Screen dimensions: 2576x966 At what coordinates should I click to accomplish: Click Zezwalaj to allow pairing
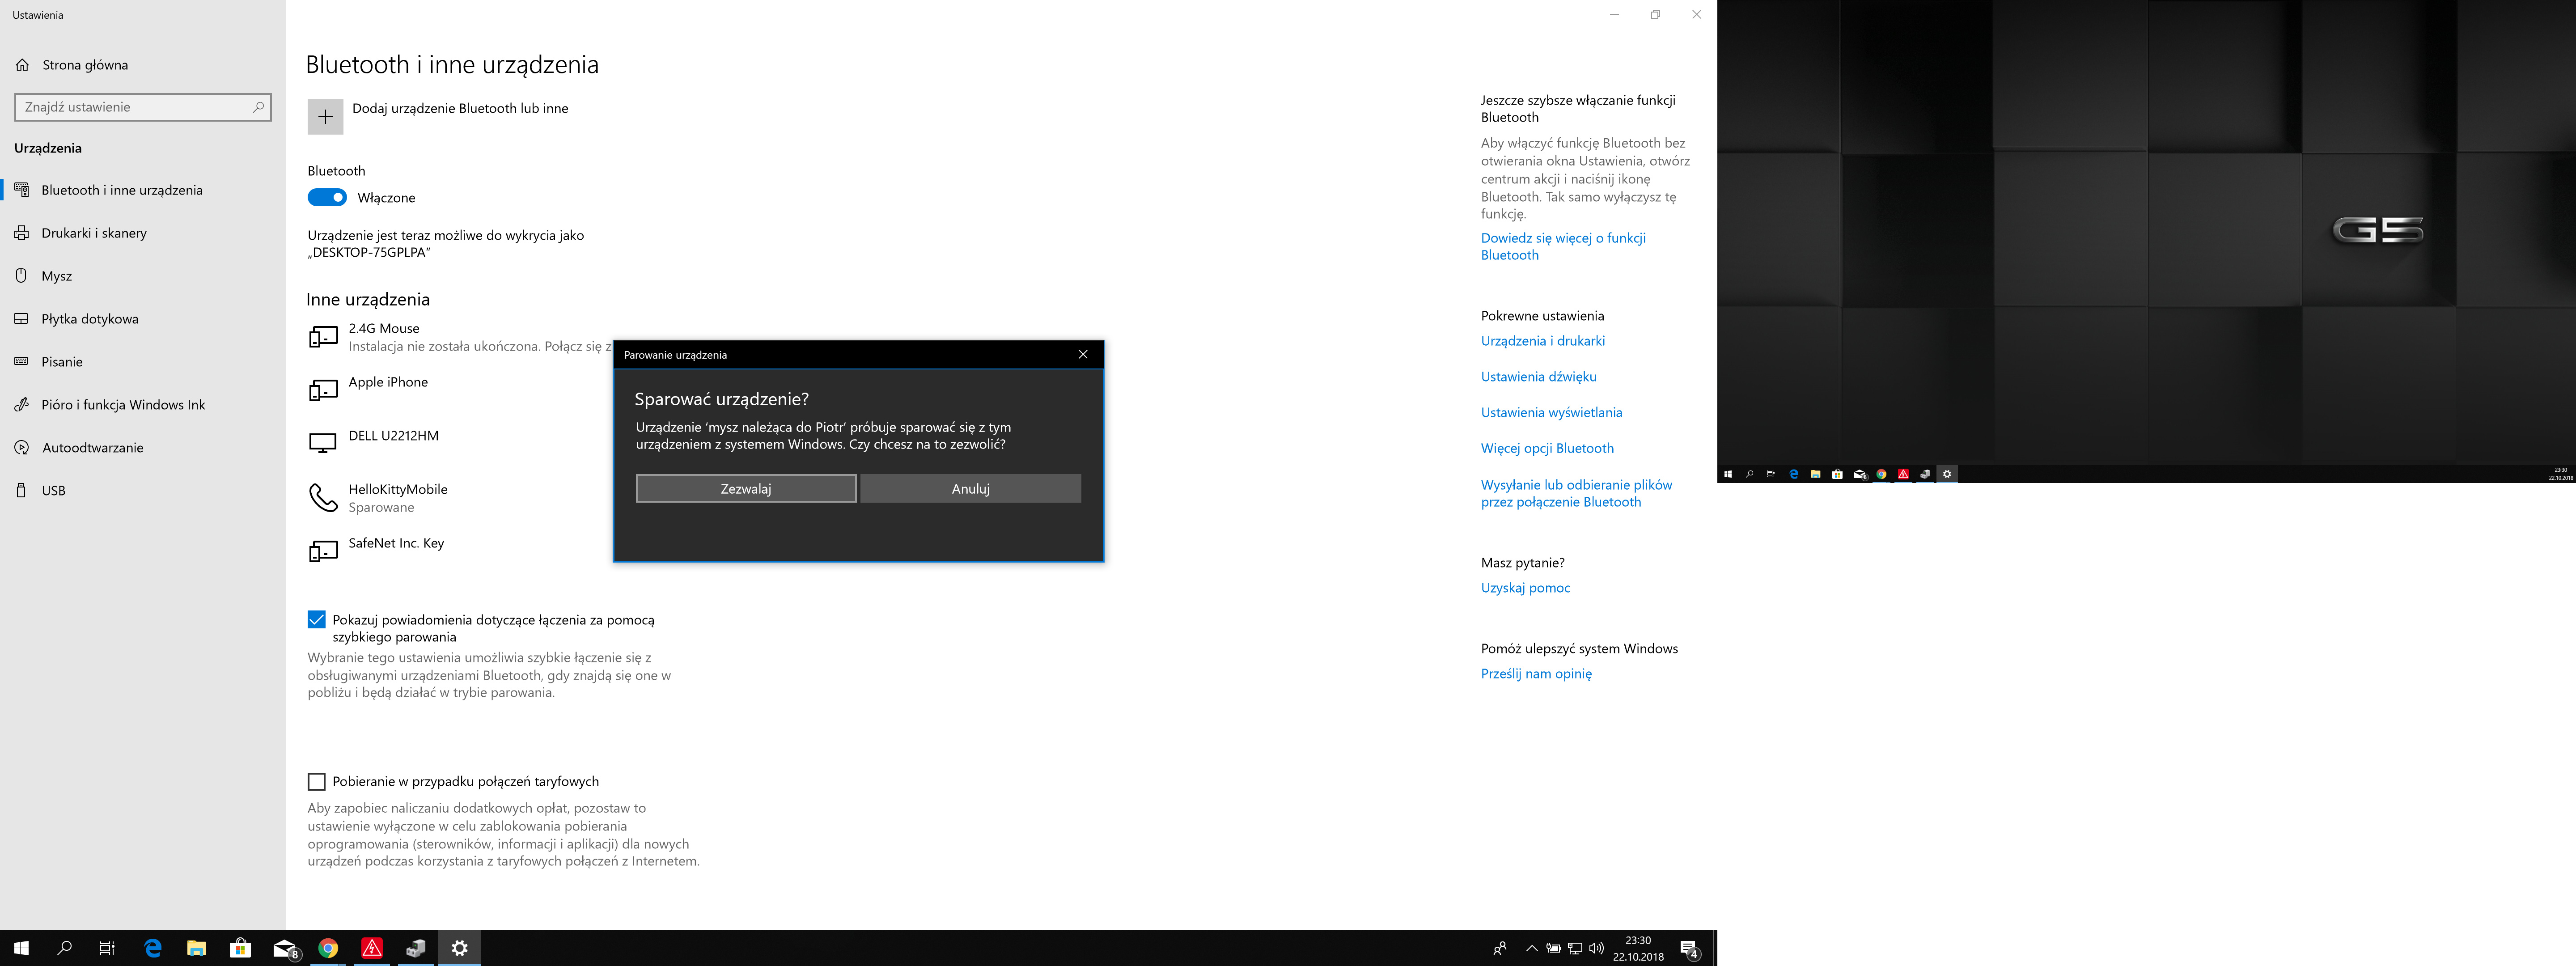[746, 489]
